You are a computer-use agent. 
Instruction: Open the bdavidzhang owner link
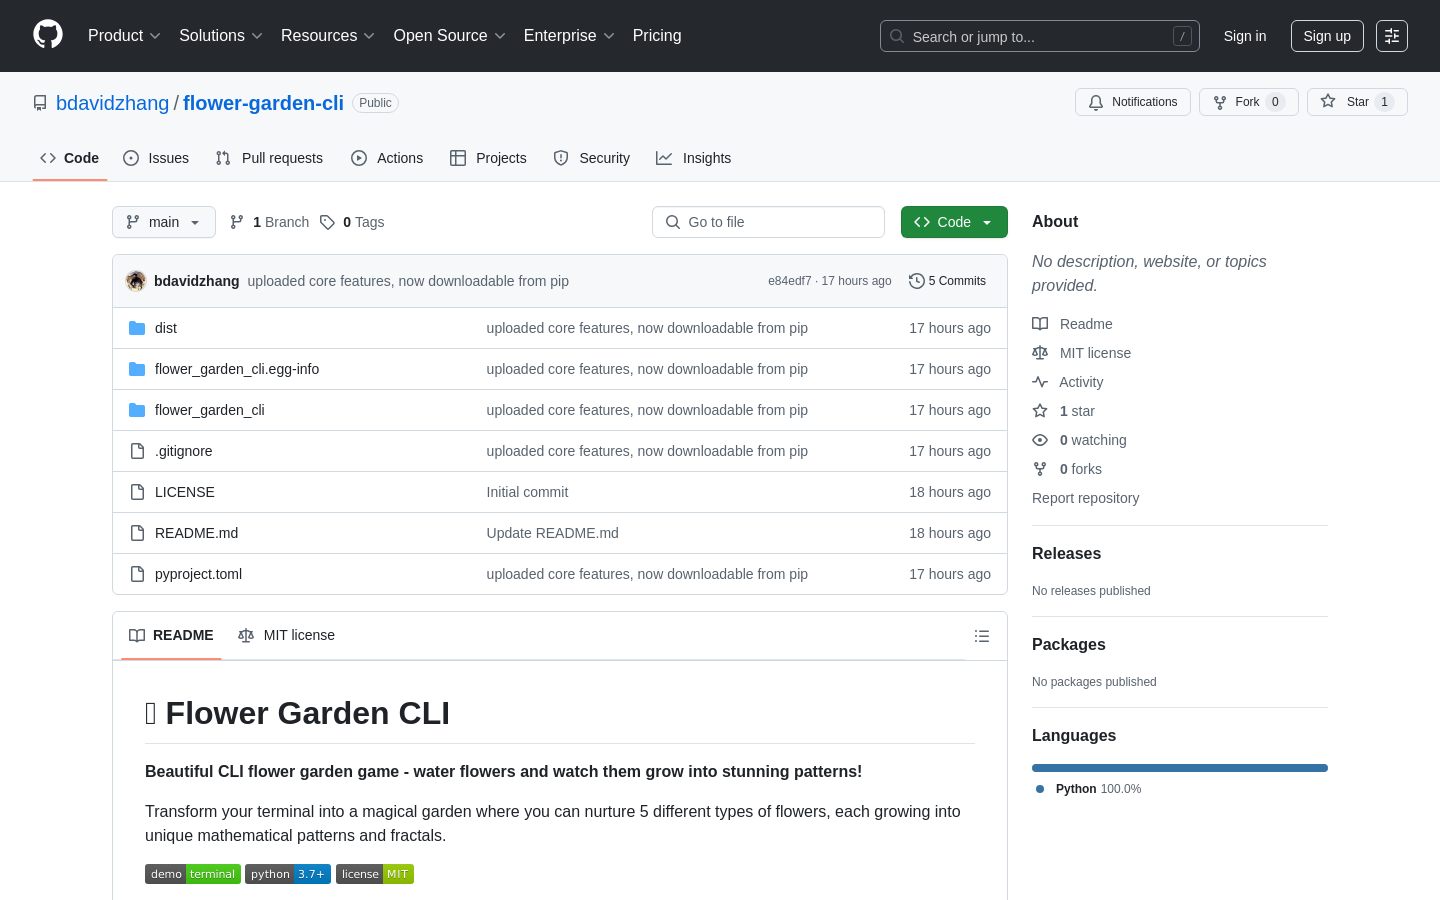(113, 103)
